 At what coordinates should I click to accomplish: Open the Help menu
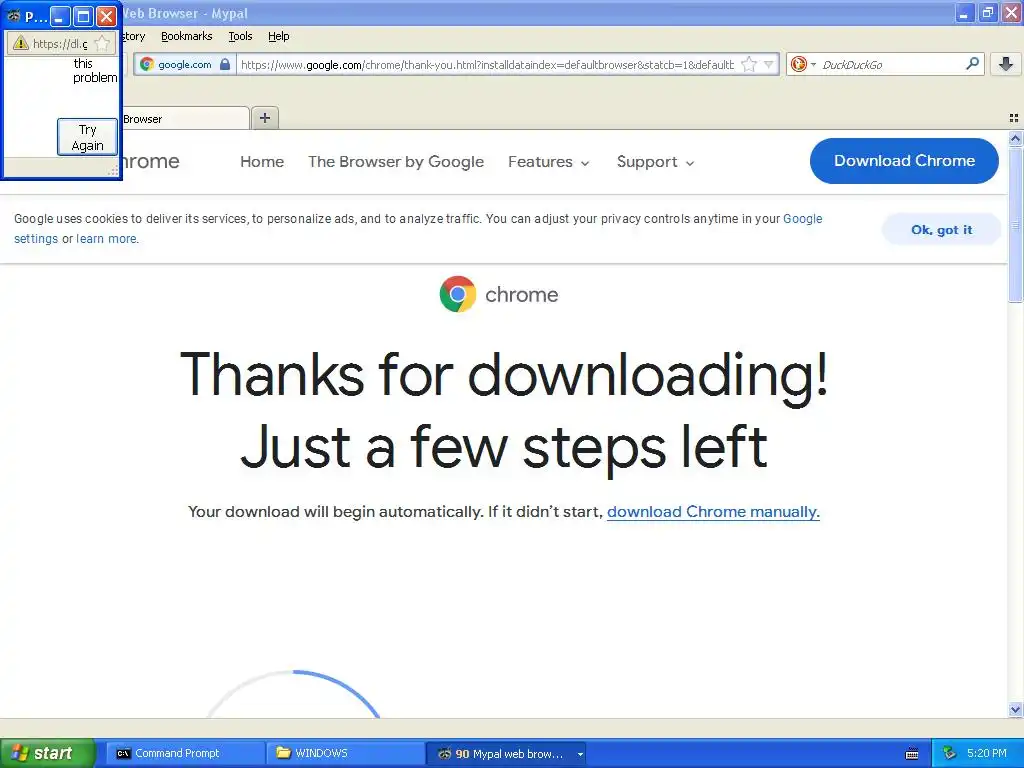(x=278, y=36)
